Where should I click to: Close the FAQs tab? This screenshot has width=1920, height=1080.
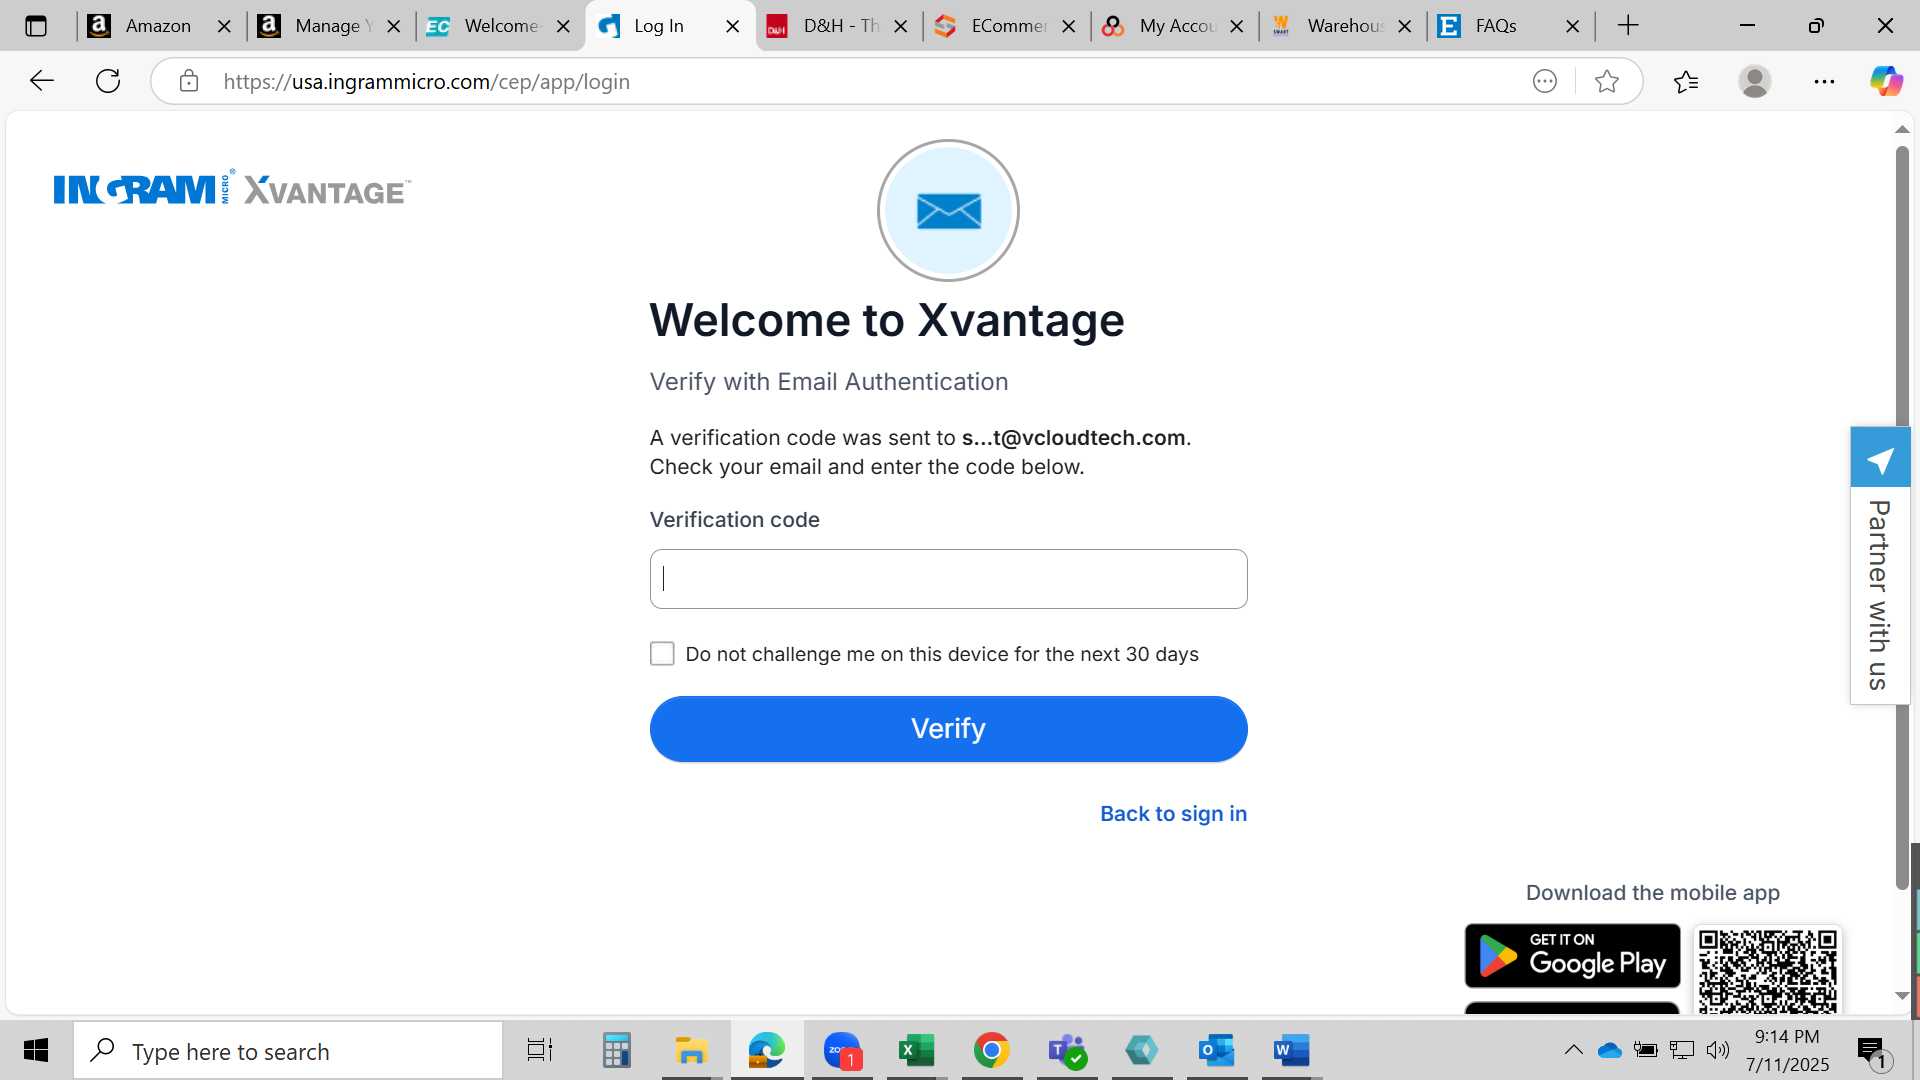1573,26
